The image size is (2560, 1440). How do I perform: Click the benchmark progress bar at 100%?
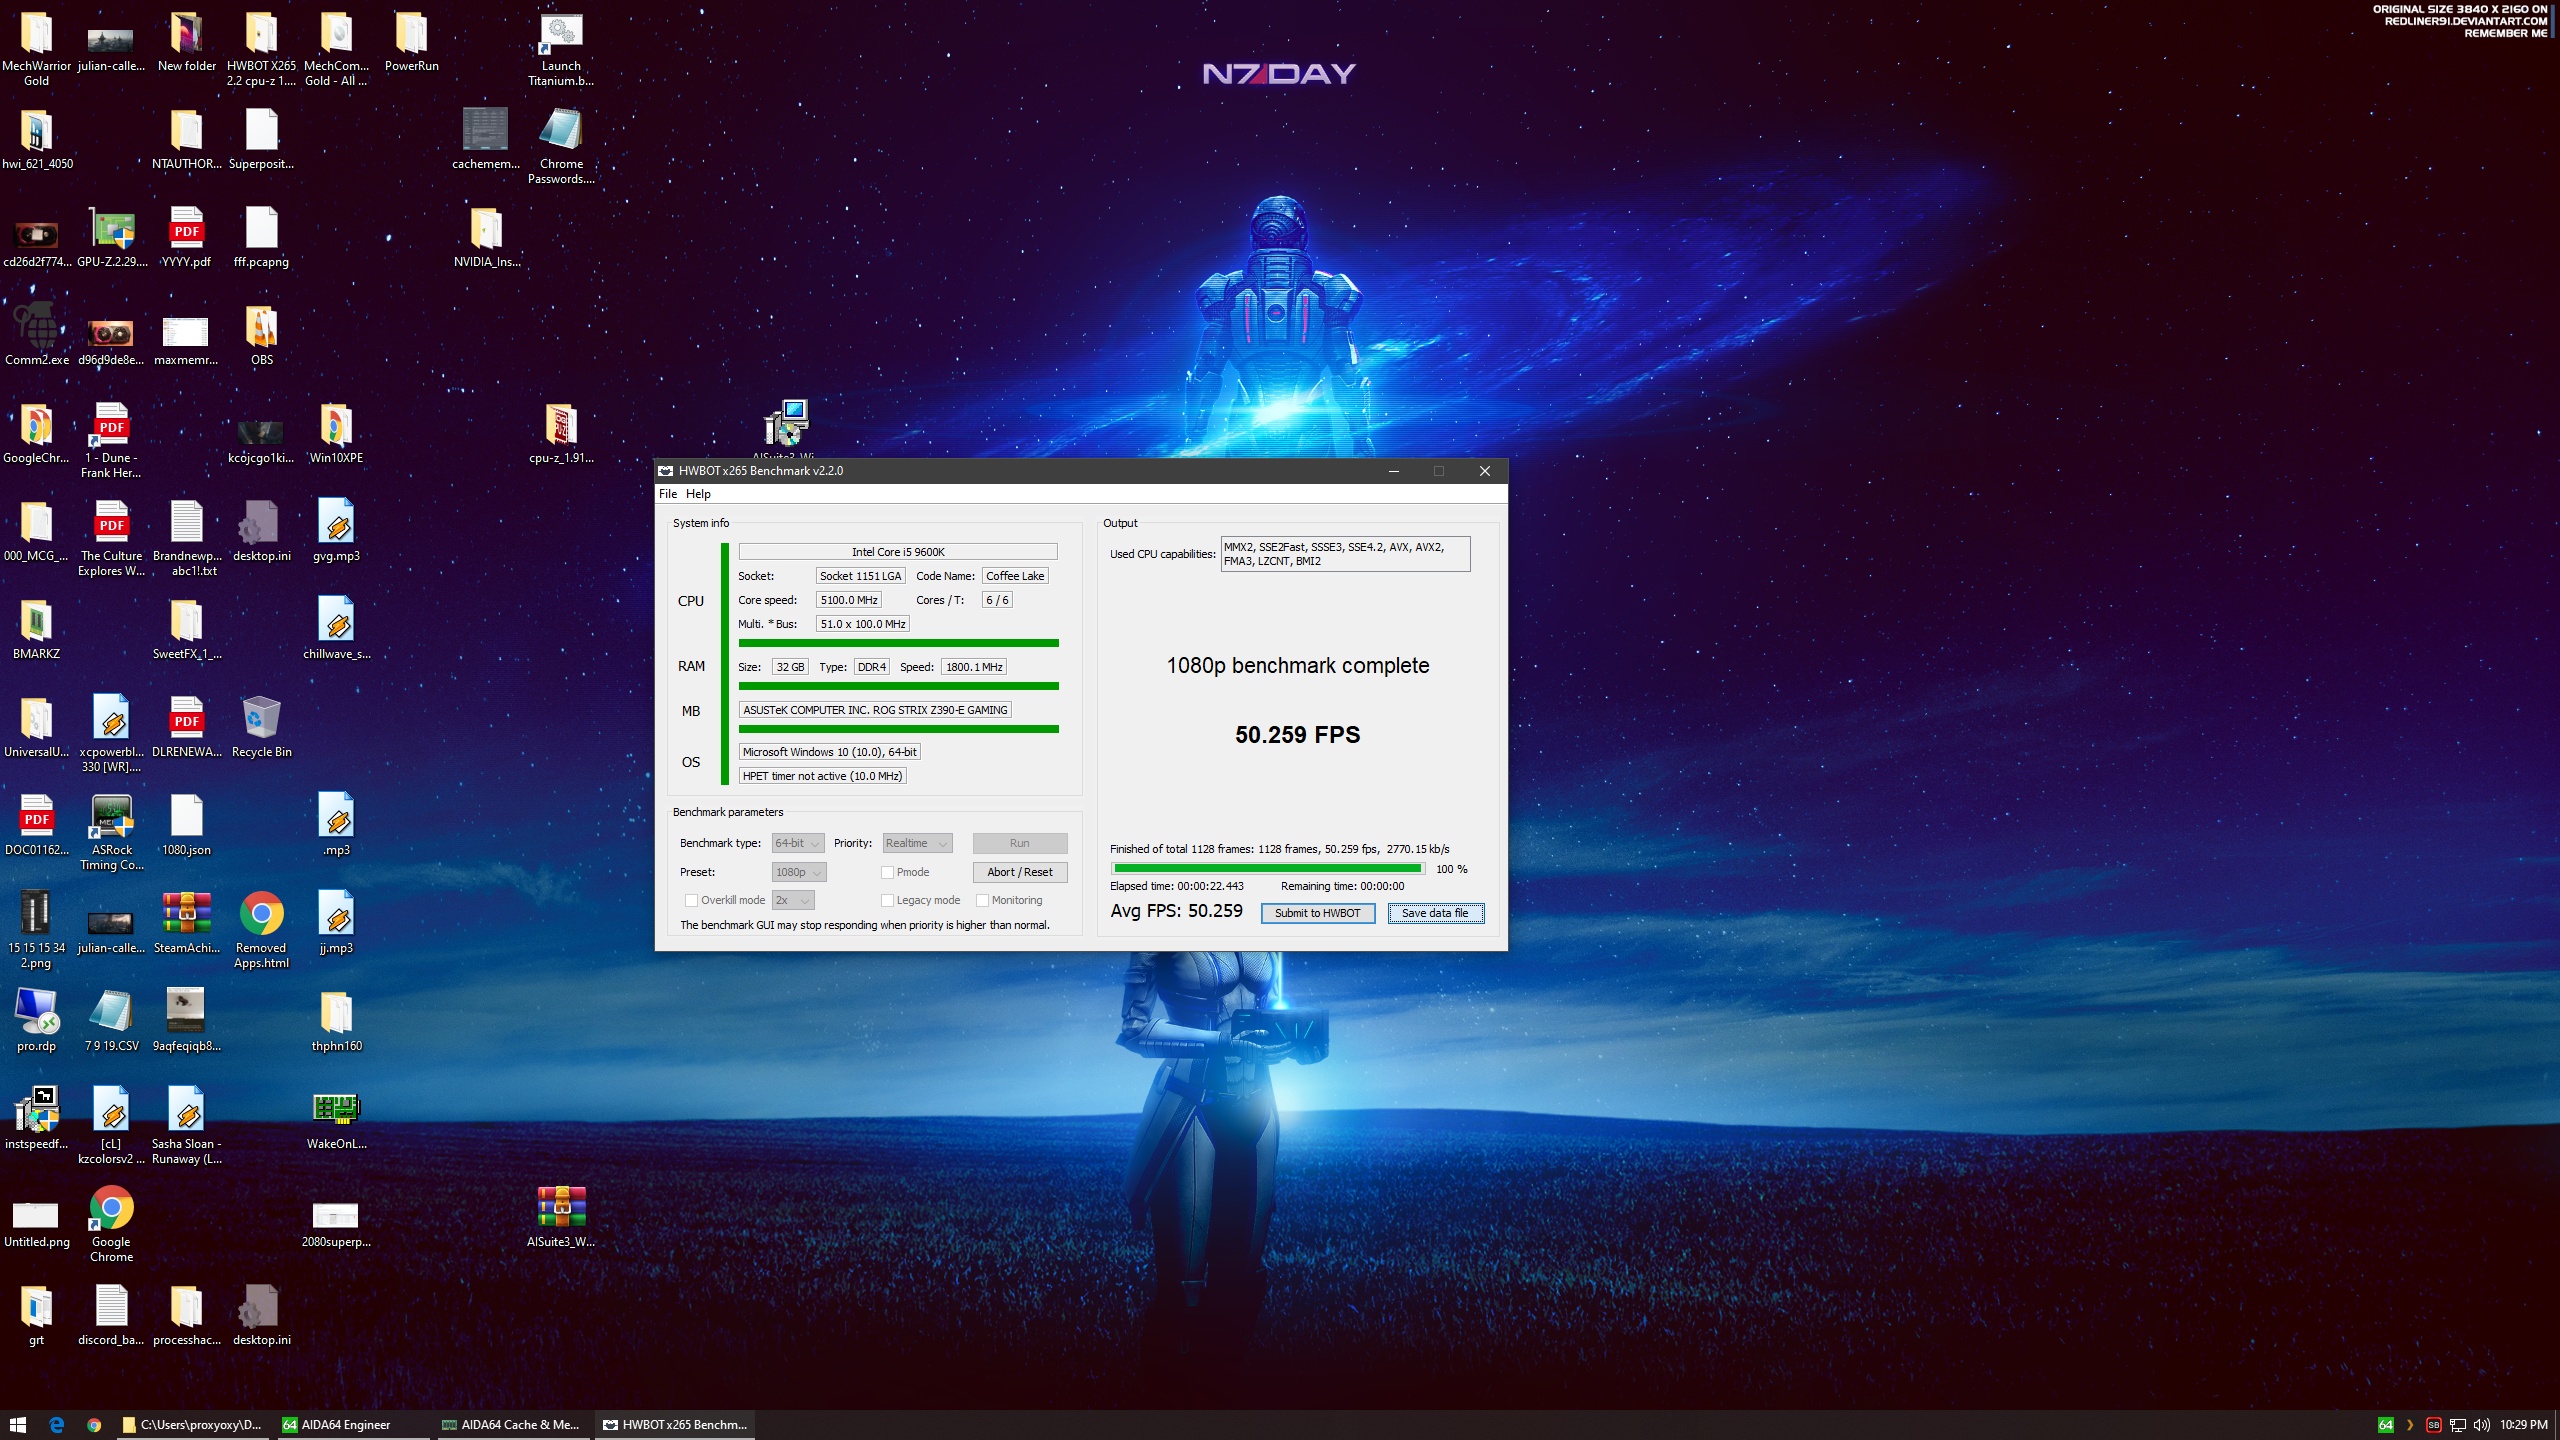tap(1267, 869)
